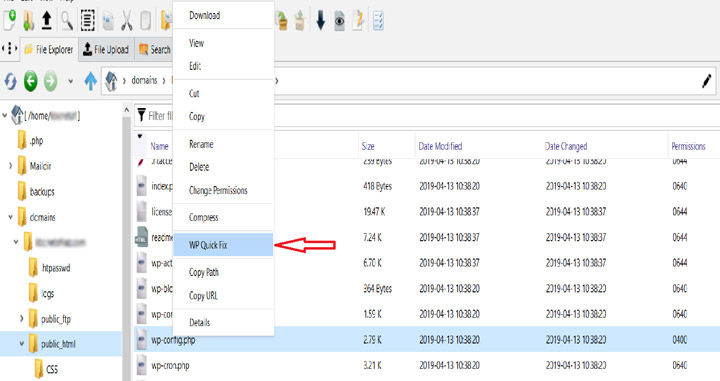
Task: Click the wp-config.php file icon
Action: pyautogui.click(x=141, y=340)
